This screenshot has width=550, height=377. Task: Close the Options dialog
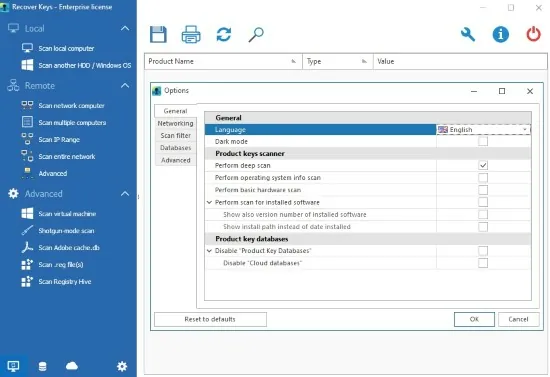pos(530,91)
